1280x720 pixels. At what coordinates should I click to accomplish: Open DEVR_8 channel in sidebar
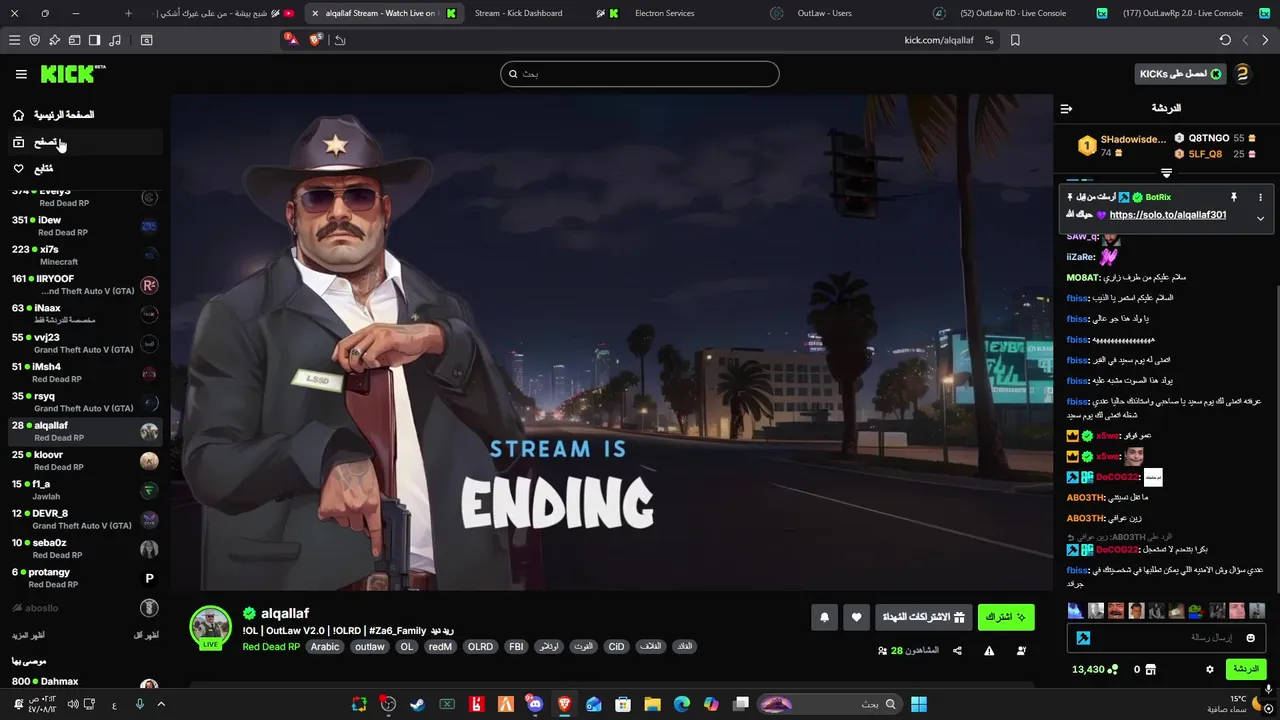point(85,519)
